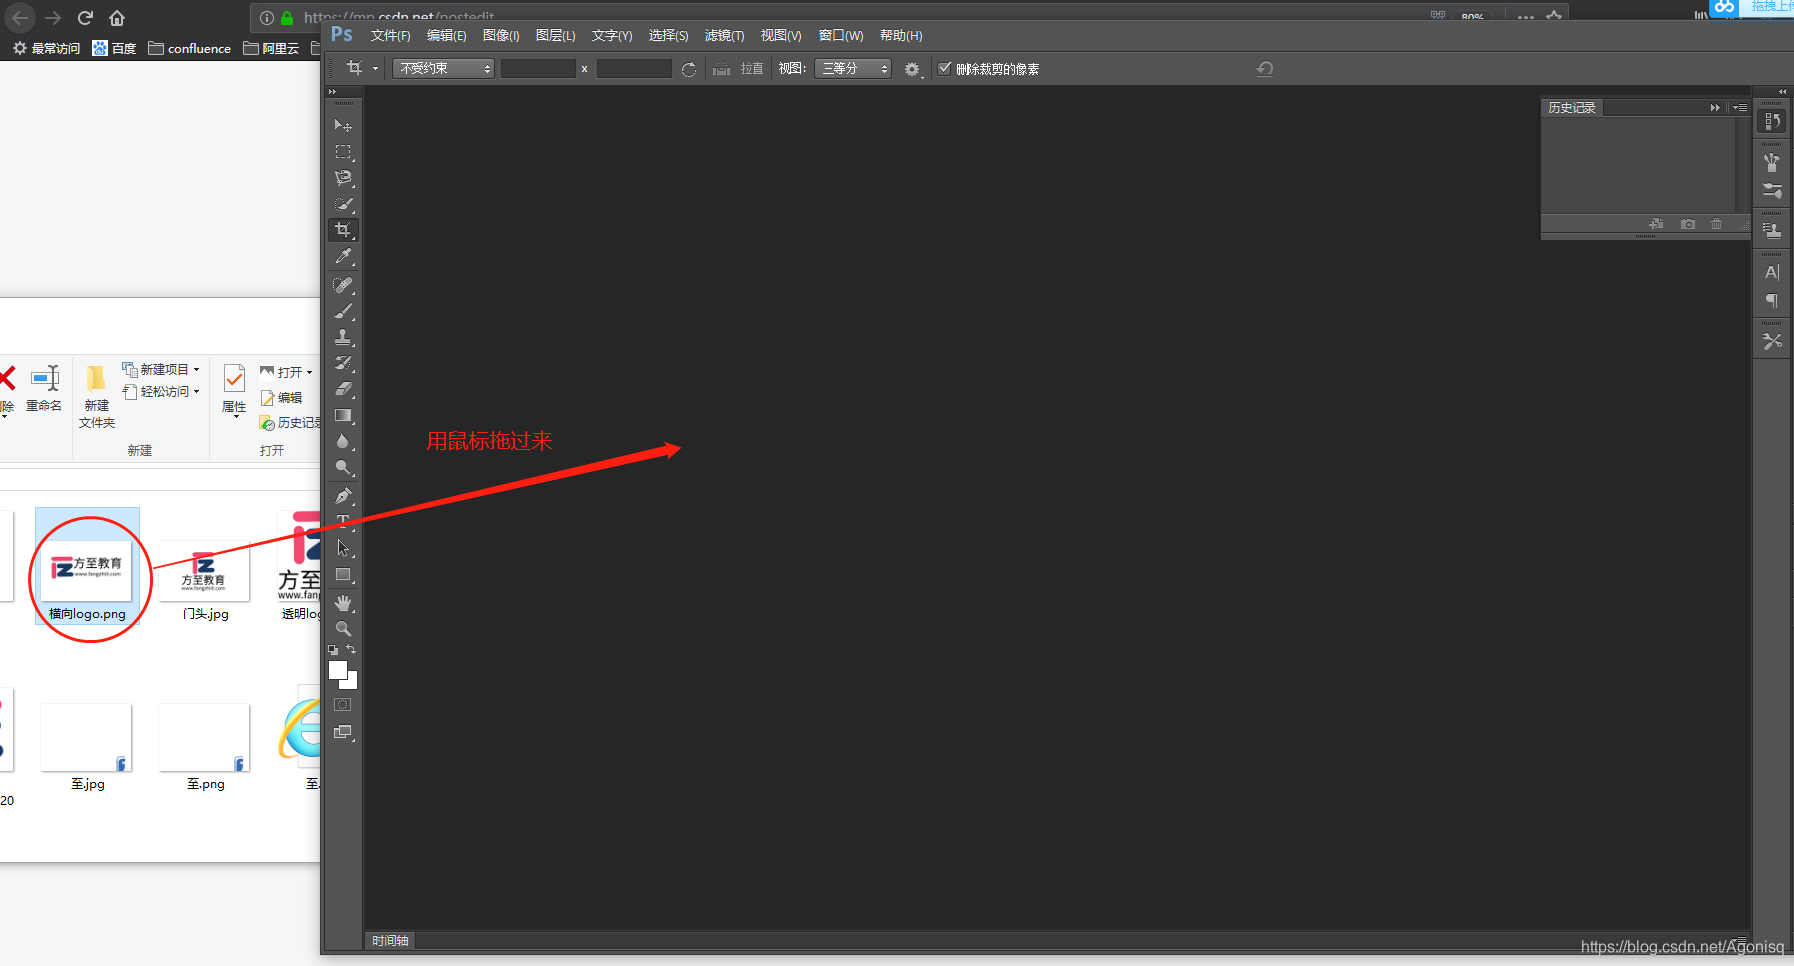The image size is (1794, 966).
Task: Click the crop width input field
Action: 538,68
